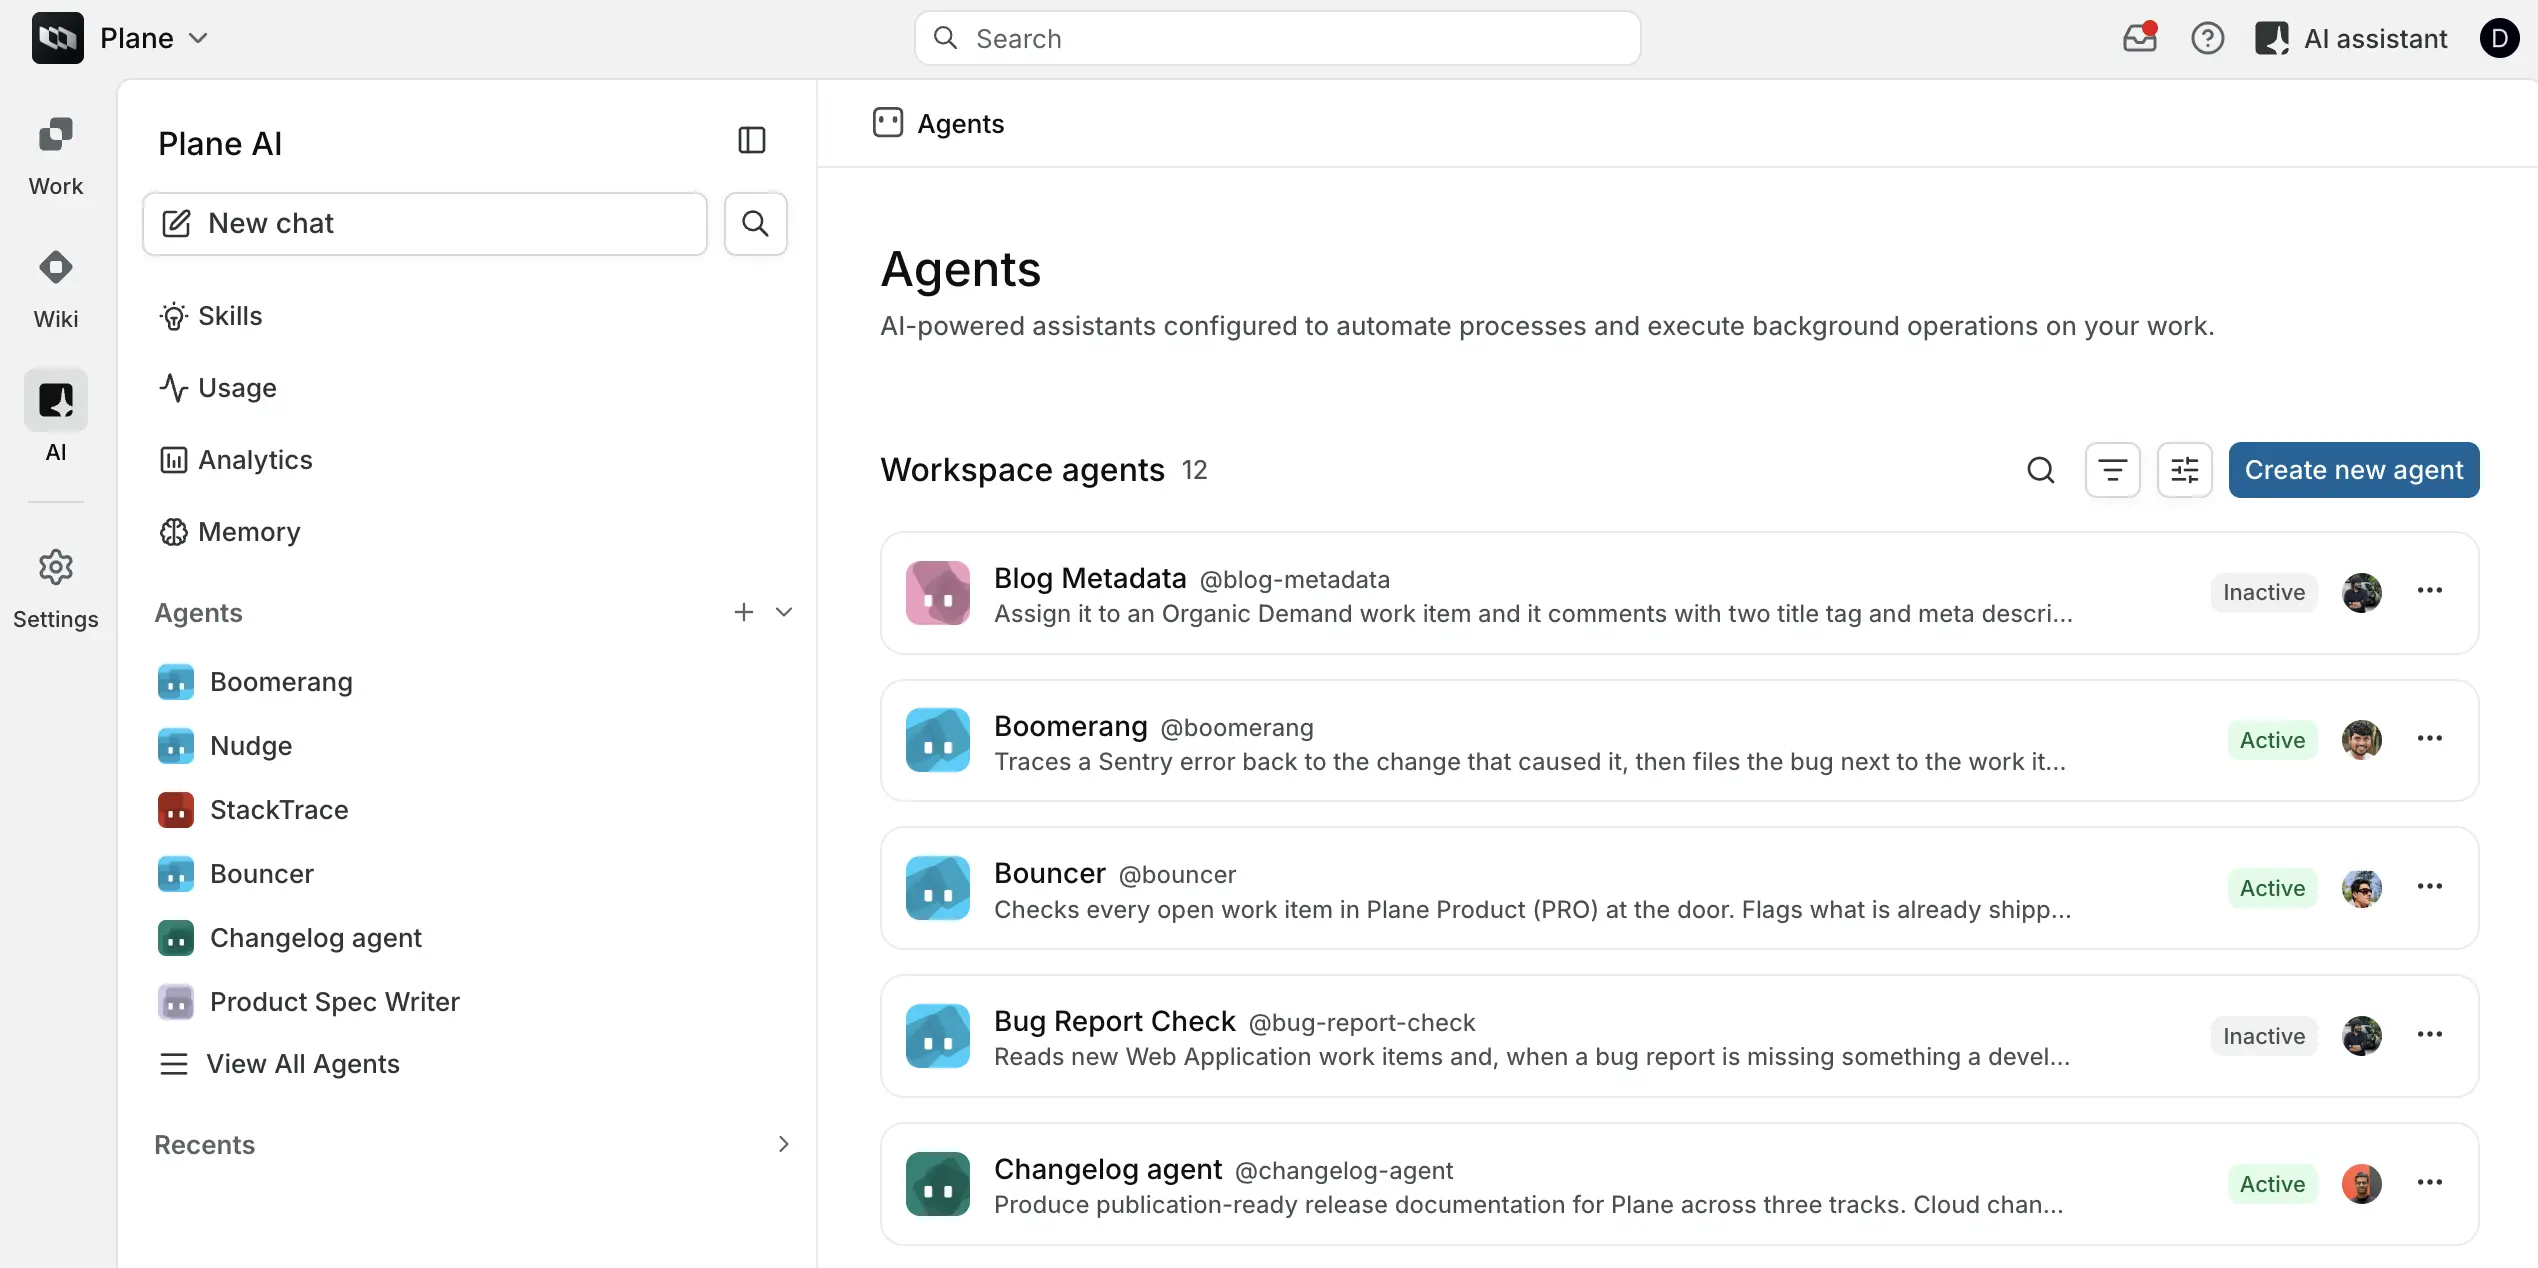
Task: Open Memory in the sidebar
Action: pos(229,532)
